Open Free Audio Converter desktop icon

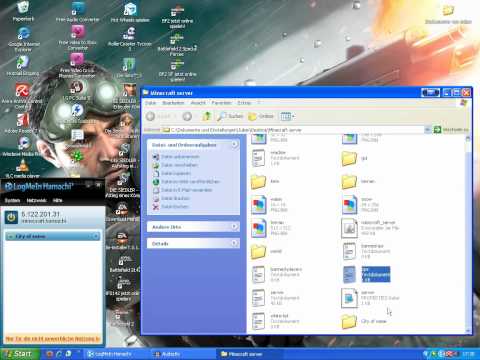pos(78,12)
